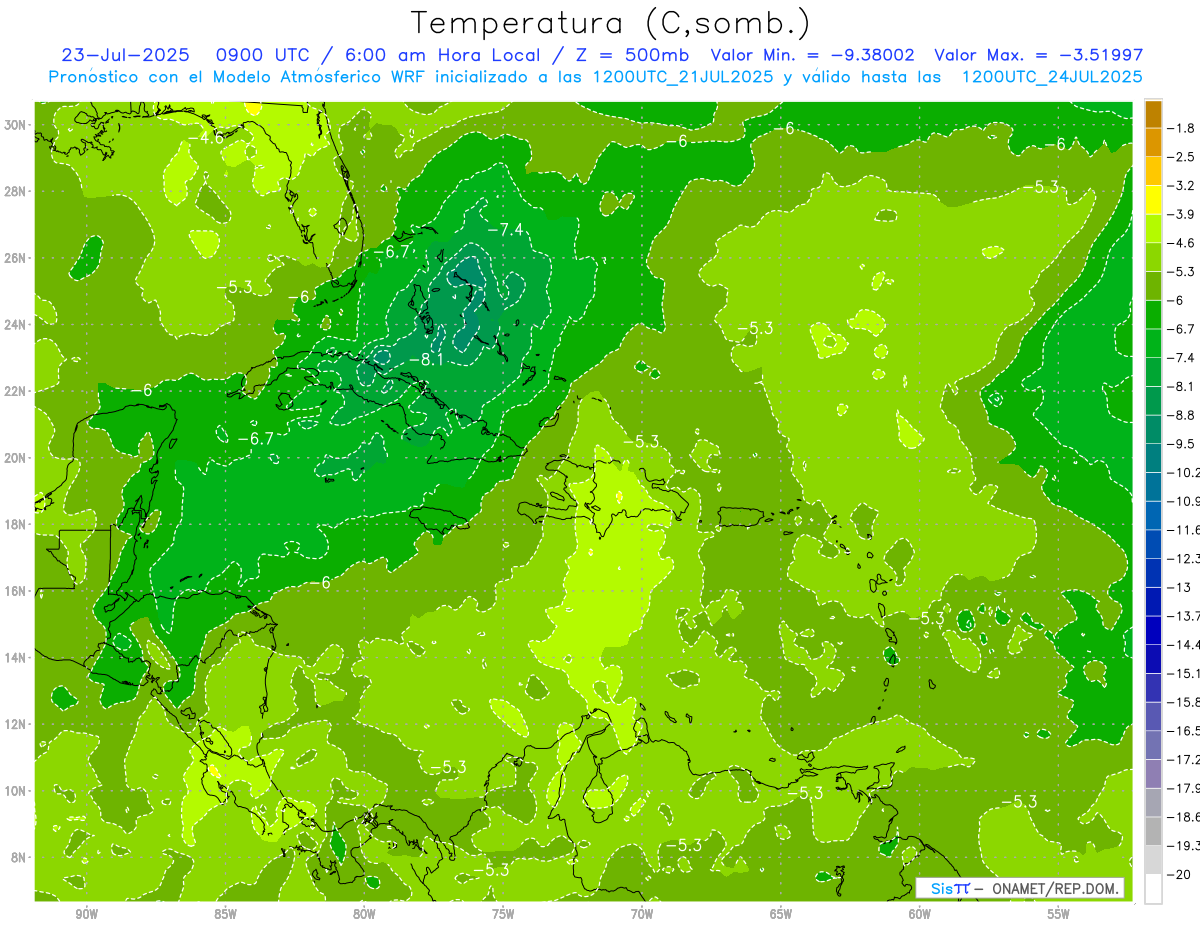Click the title "Temperatura (C,somb.)"
This screenshot has width=1200, height=927.
tap(609, 23)
